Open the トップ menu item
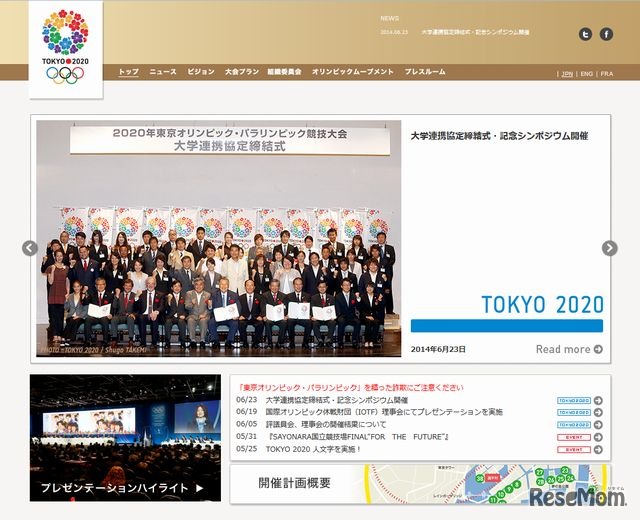The image size is (640, 520). tap(129, 72)
